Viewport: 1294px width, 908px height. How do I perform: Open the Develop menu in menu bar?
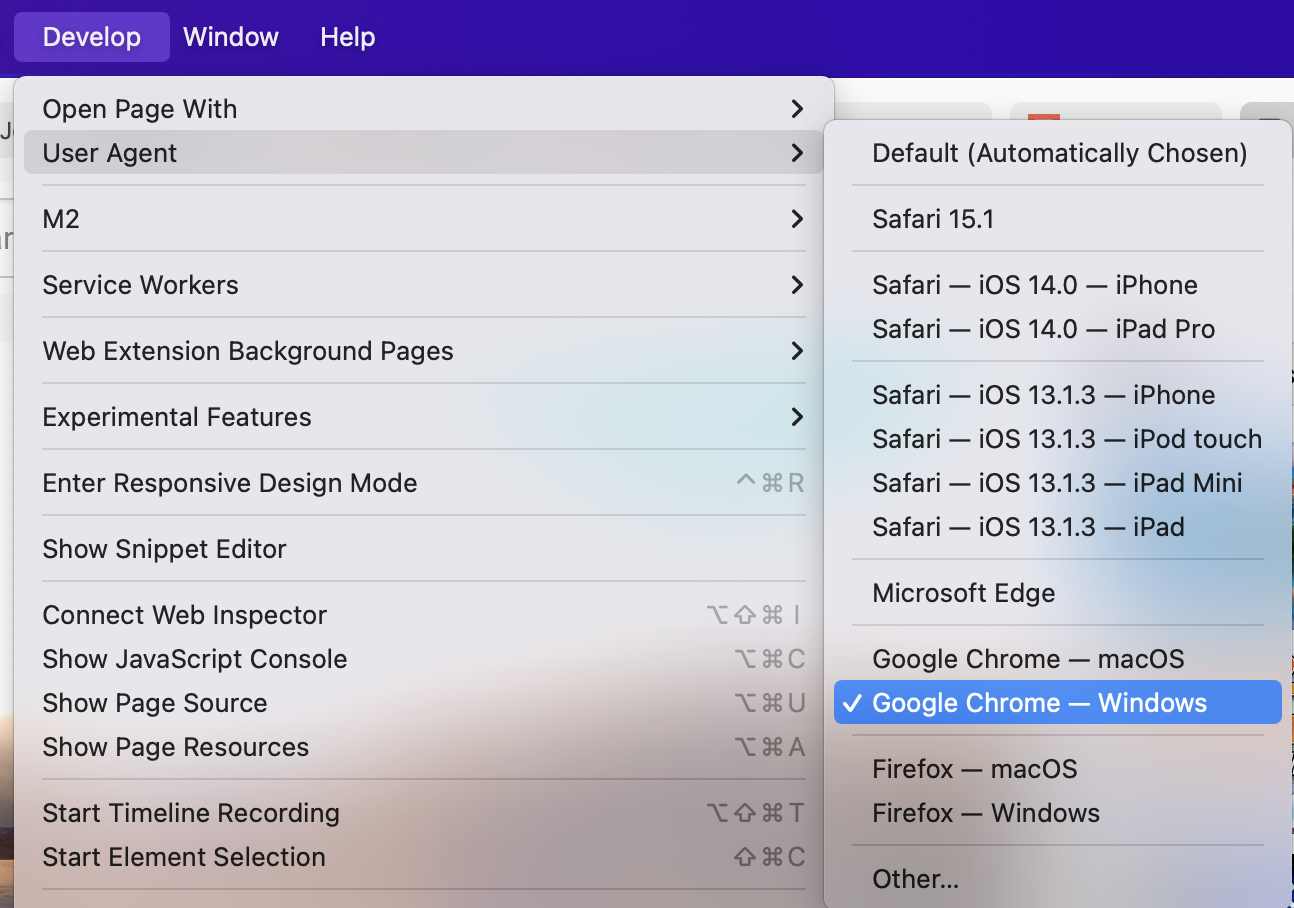92,37
